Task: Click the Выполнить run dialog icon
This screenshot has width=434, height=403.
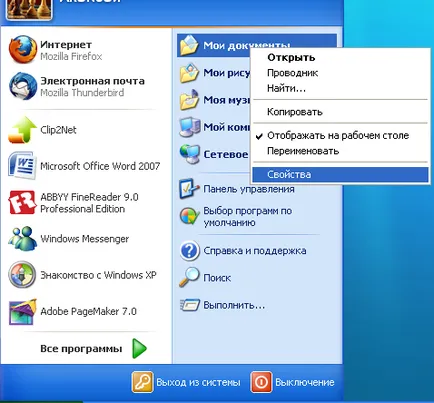Action: click(190, 305)
